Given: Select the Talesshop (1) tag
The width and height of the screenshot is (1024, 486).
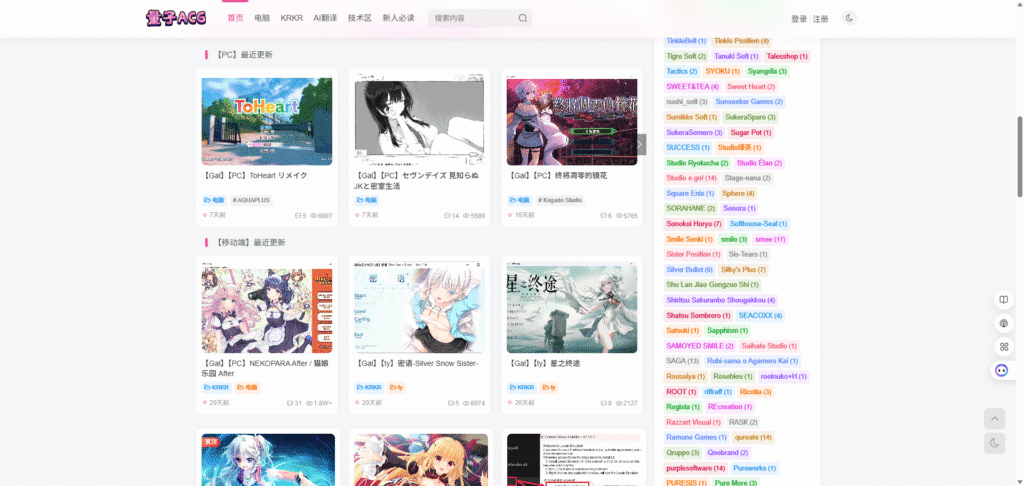Looking at the screenshot, I should [787, 56].
